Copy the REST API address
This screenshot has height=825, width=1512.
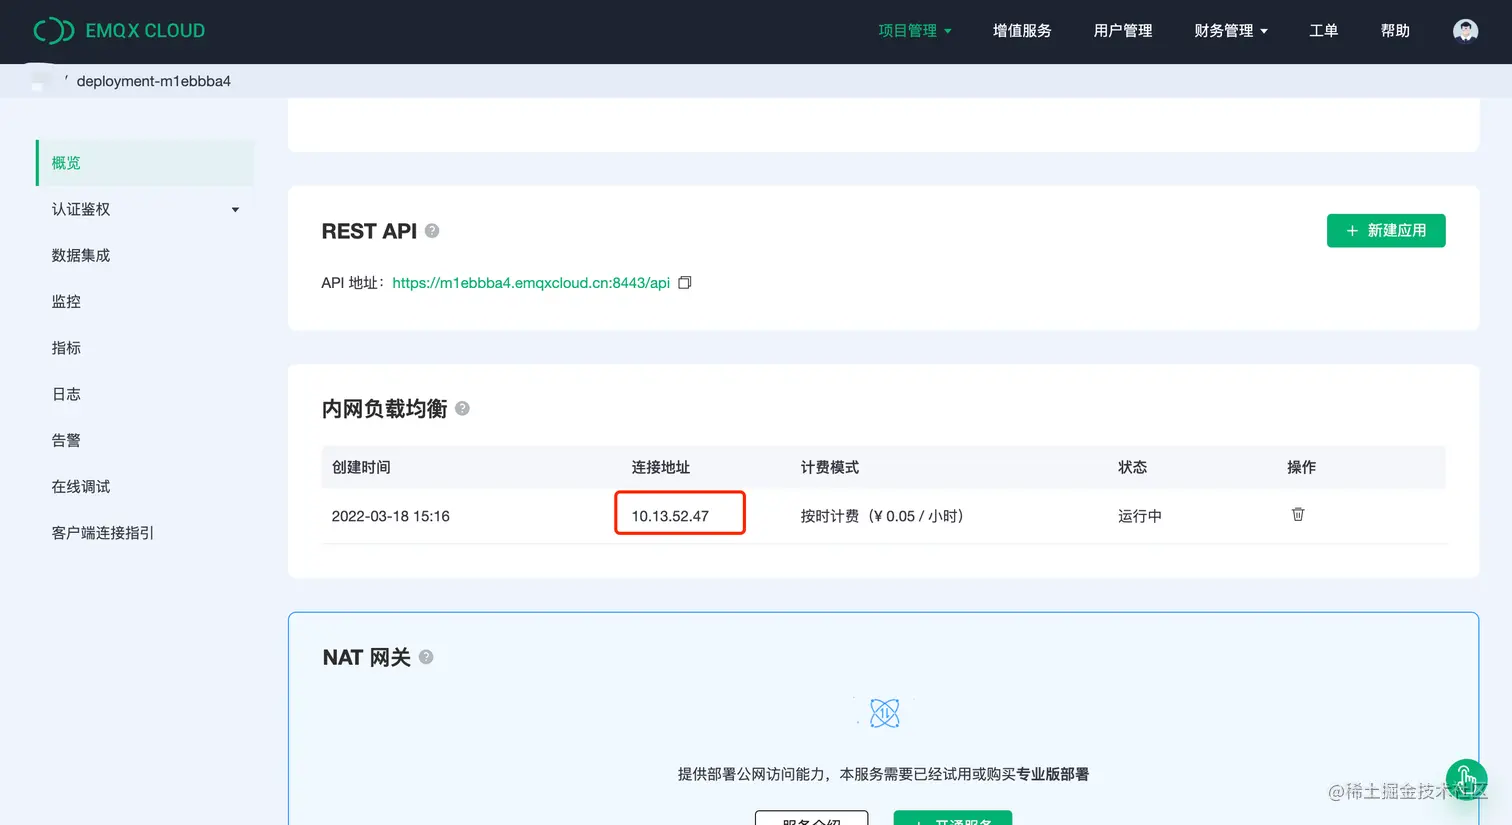[684, 283]
